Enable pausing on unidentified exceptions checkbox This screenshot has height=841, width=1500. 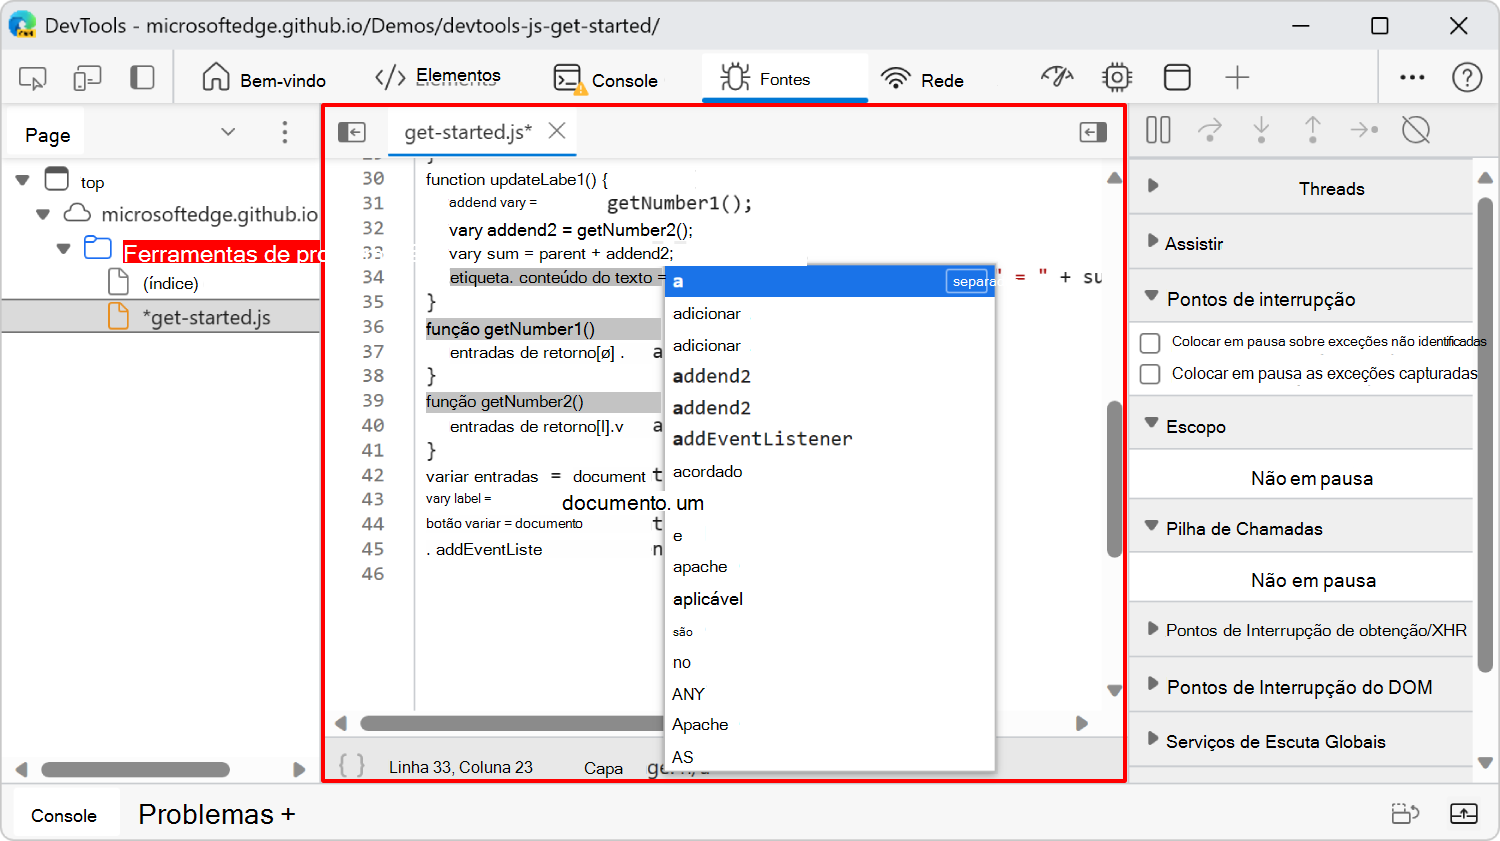(1148, 342)
